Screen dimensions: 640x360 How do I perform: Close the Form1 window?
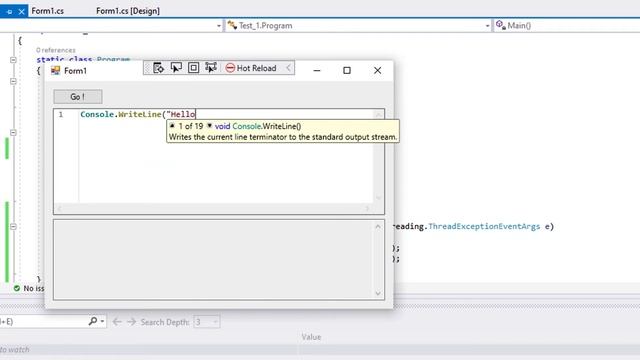pyautogui.click(x=378, y=71)
